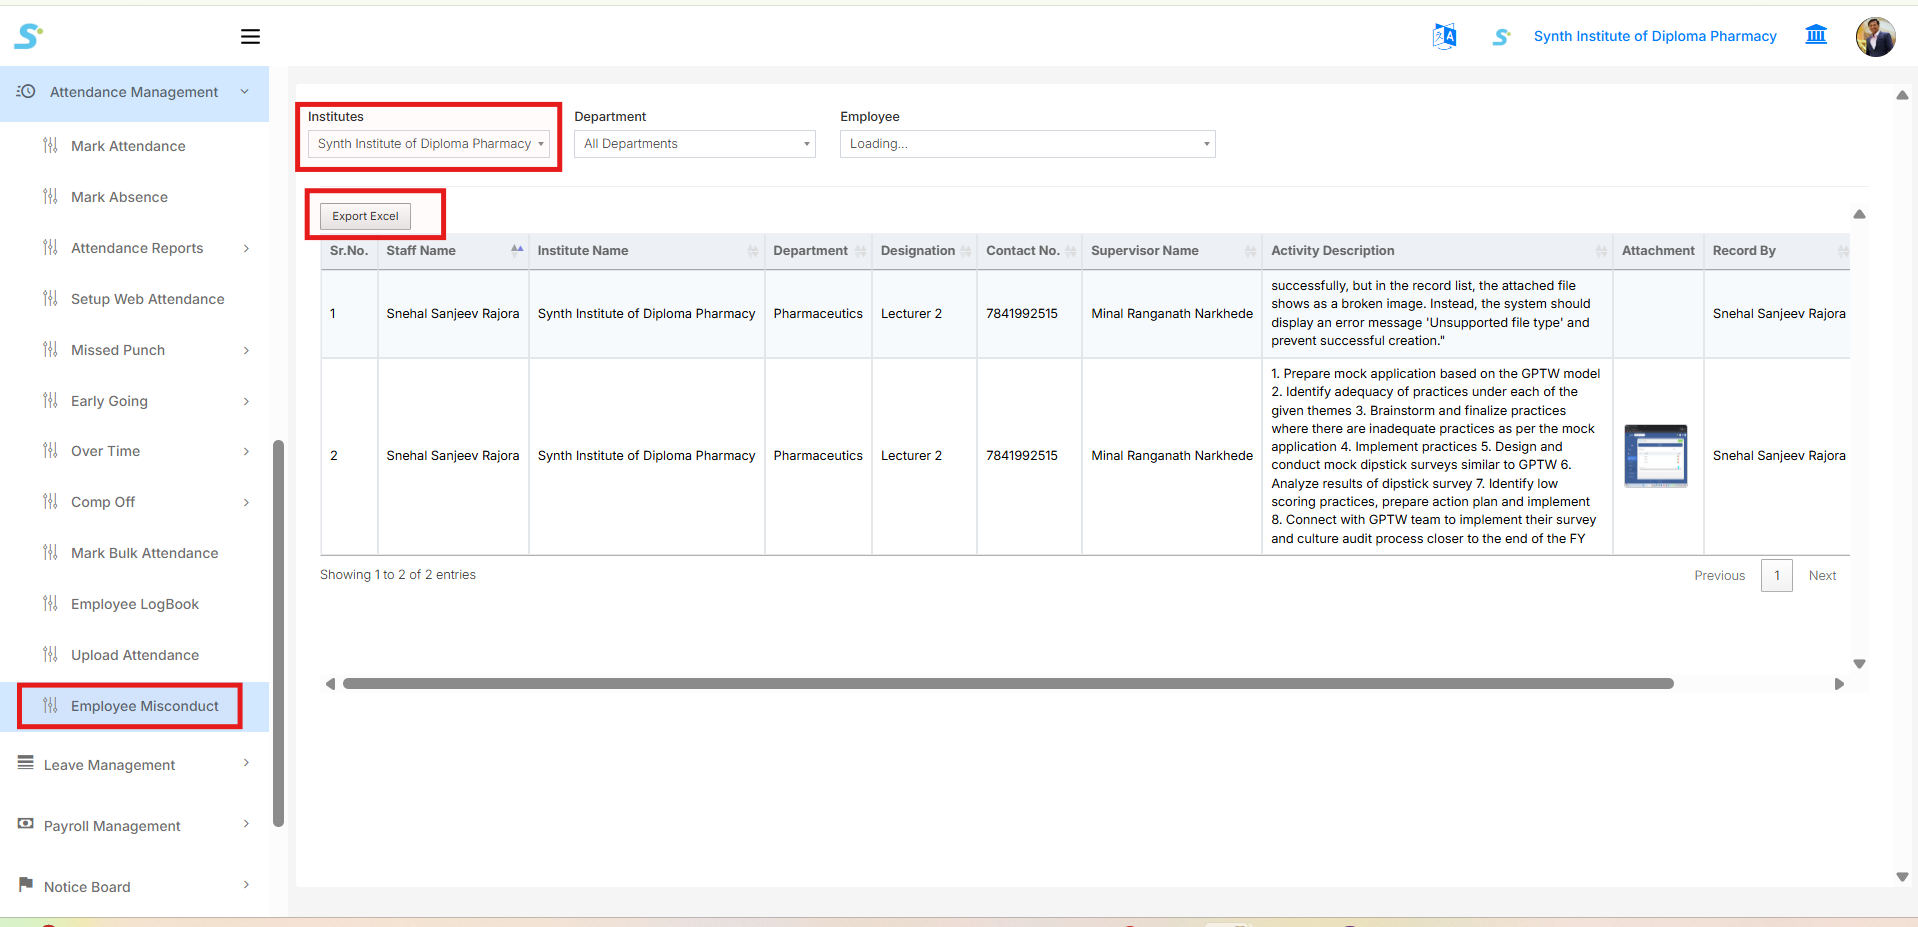This screenshot has height=927, width=1918.
Task: Open Employee LogBook menu item
Action: [x=135, y=604]
